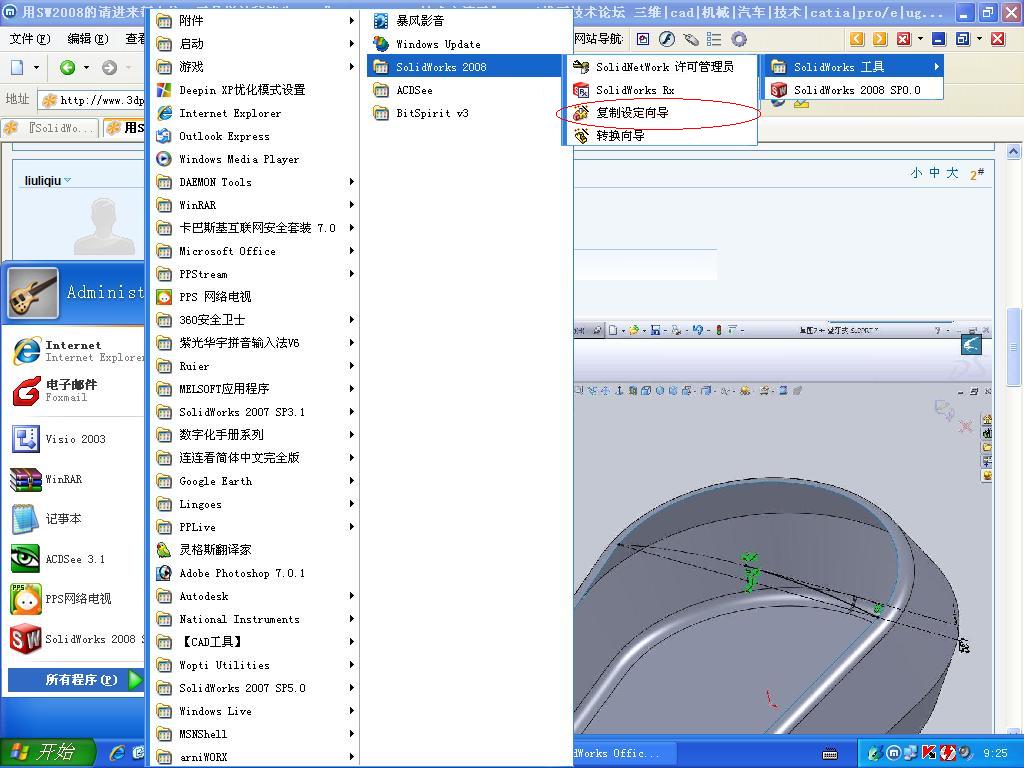Expand 360安全卫士 folder

coord(255,320)
